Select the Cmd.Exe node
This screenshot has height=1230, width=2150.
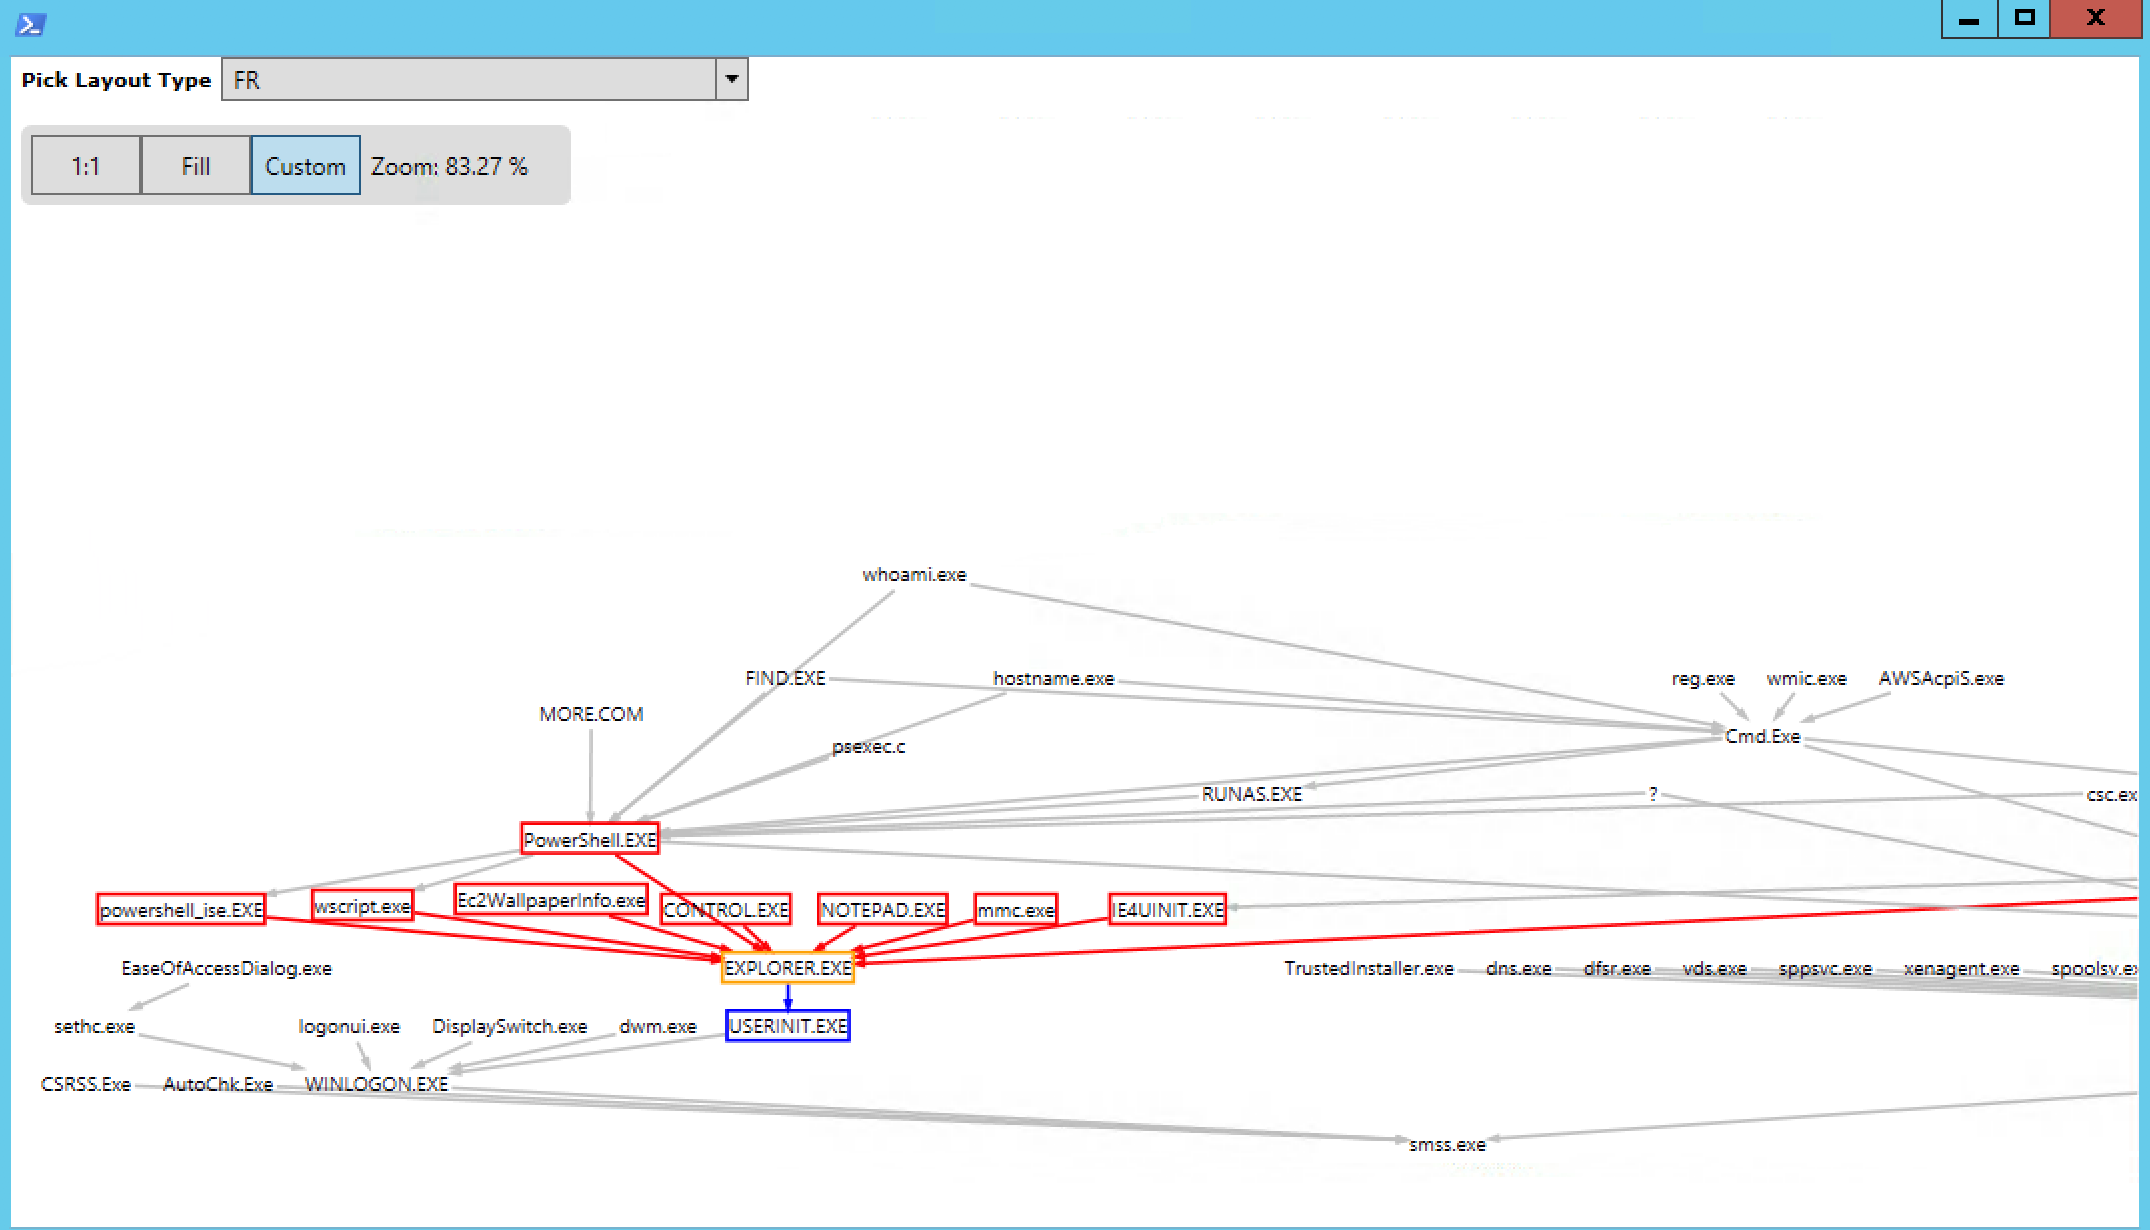tap(1762, 736)
